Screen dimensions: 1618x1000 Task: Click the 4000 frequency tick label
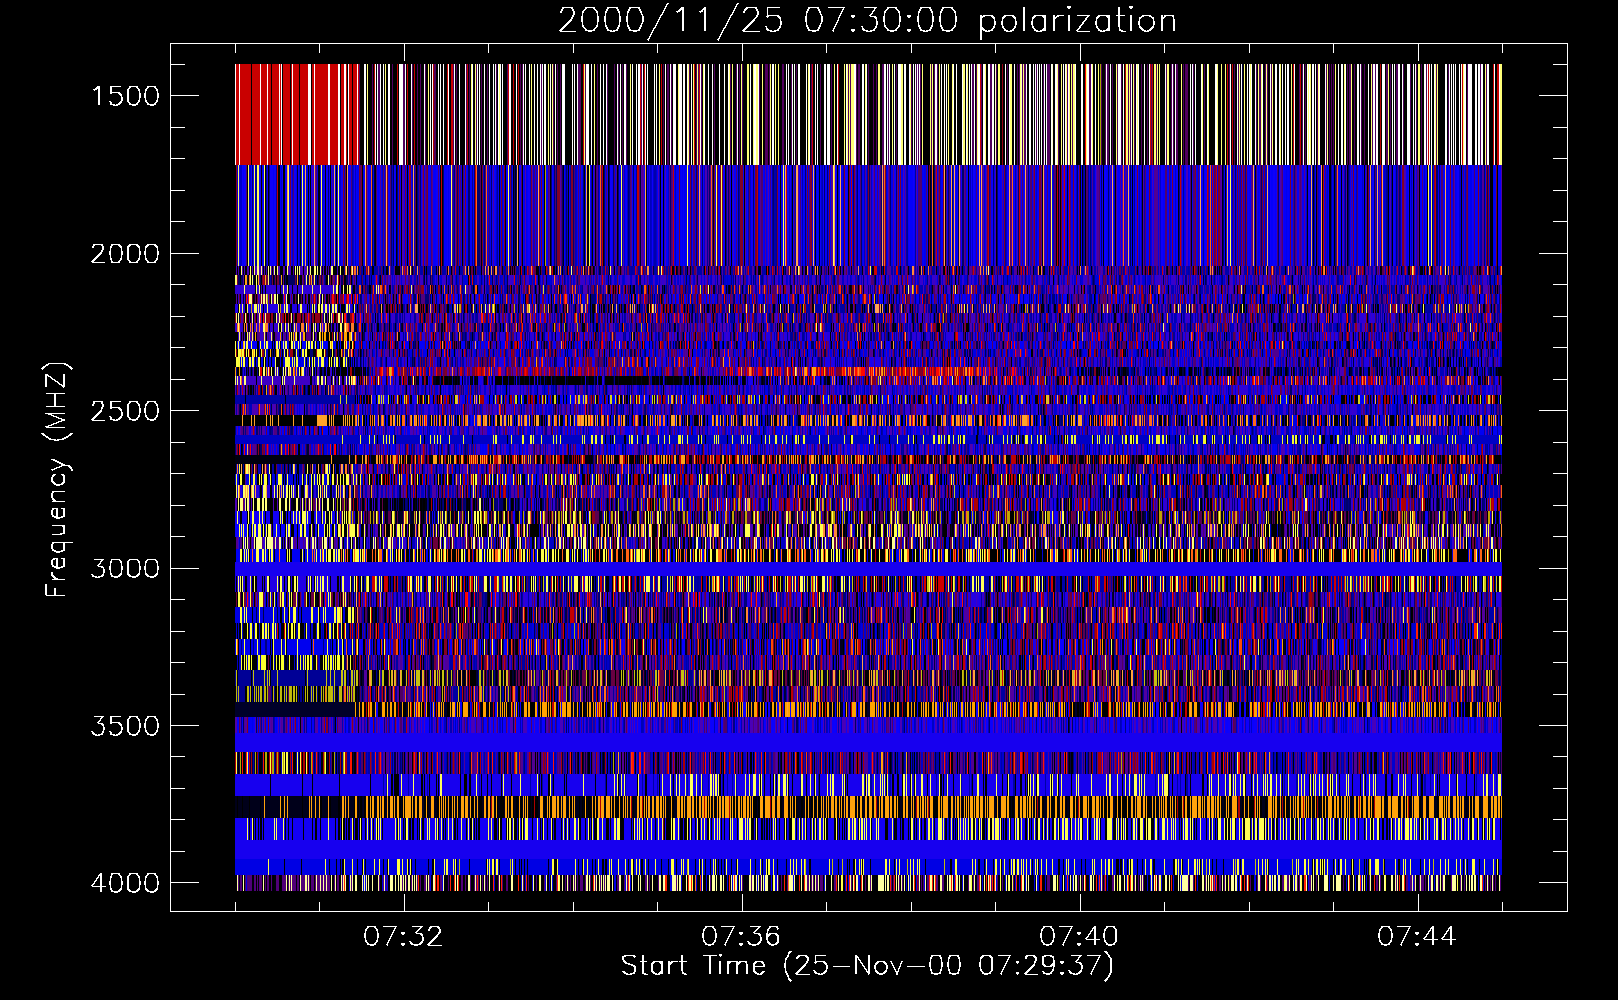125,883
